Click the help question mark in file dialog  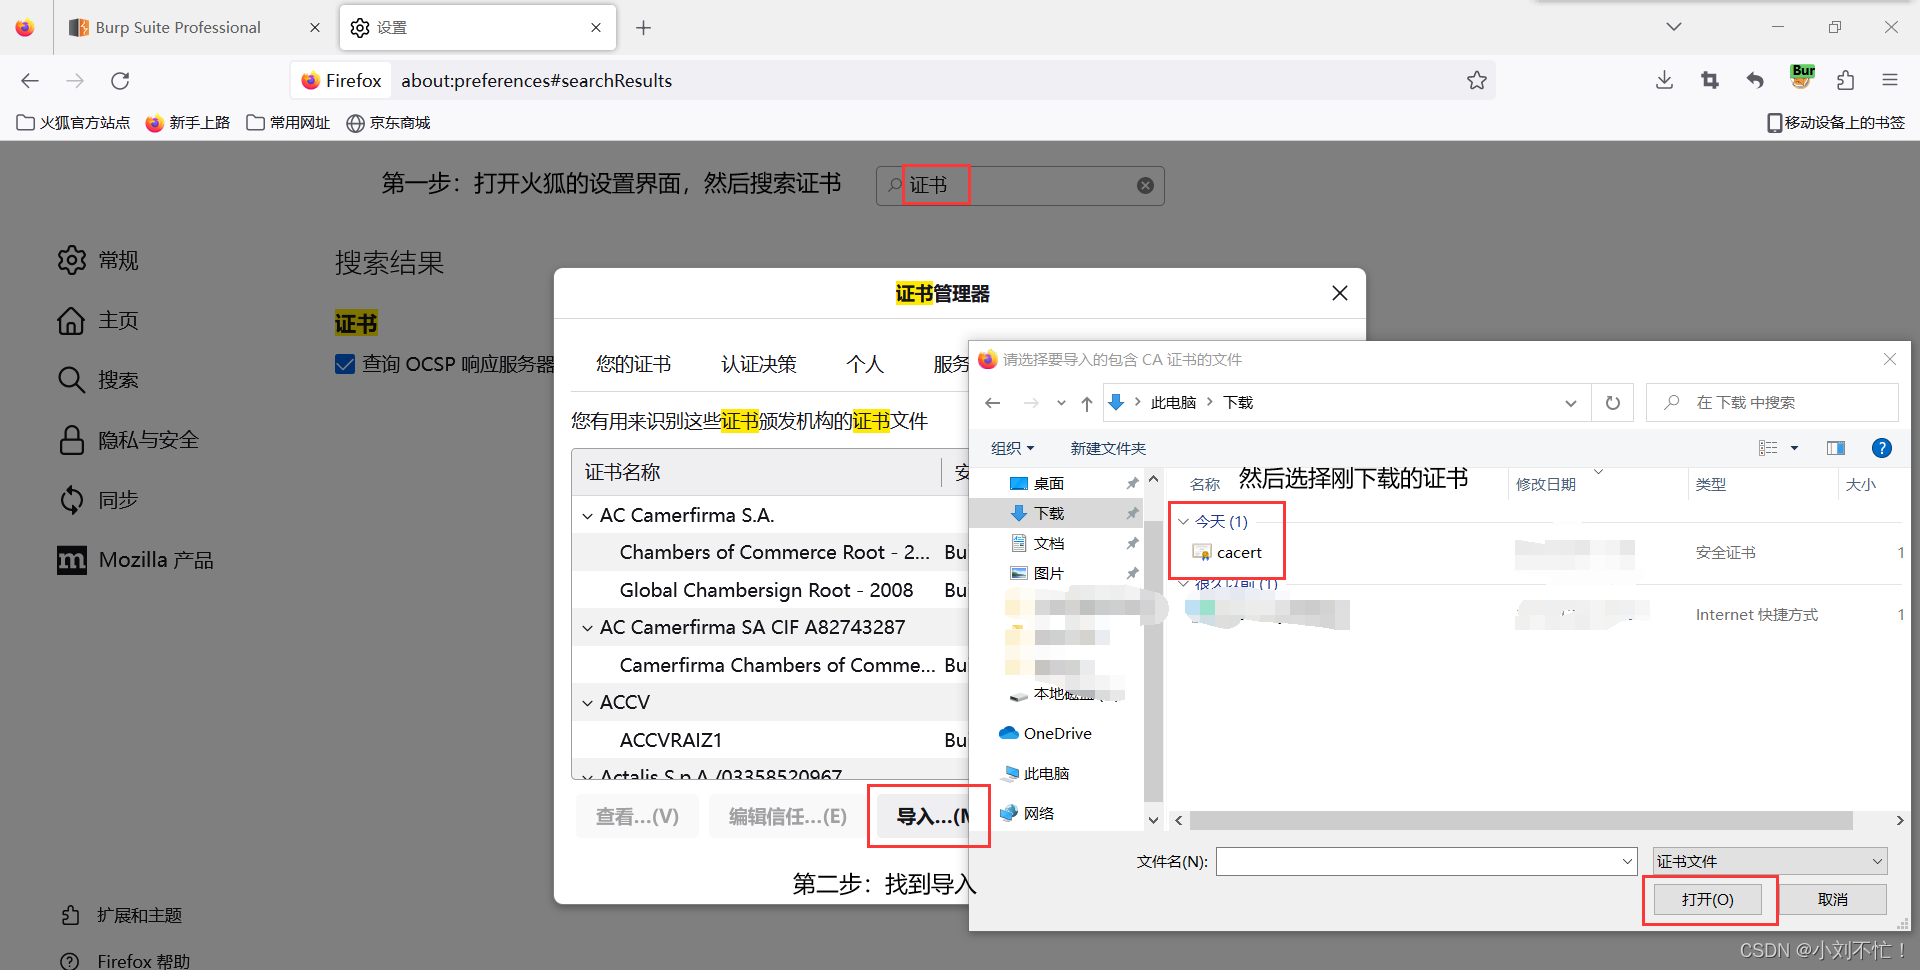(x=1883, y=448)
